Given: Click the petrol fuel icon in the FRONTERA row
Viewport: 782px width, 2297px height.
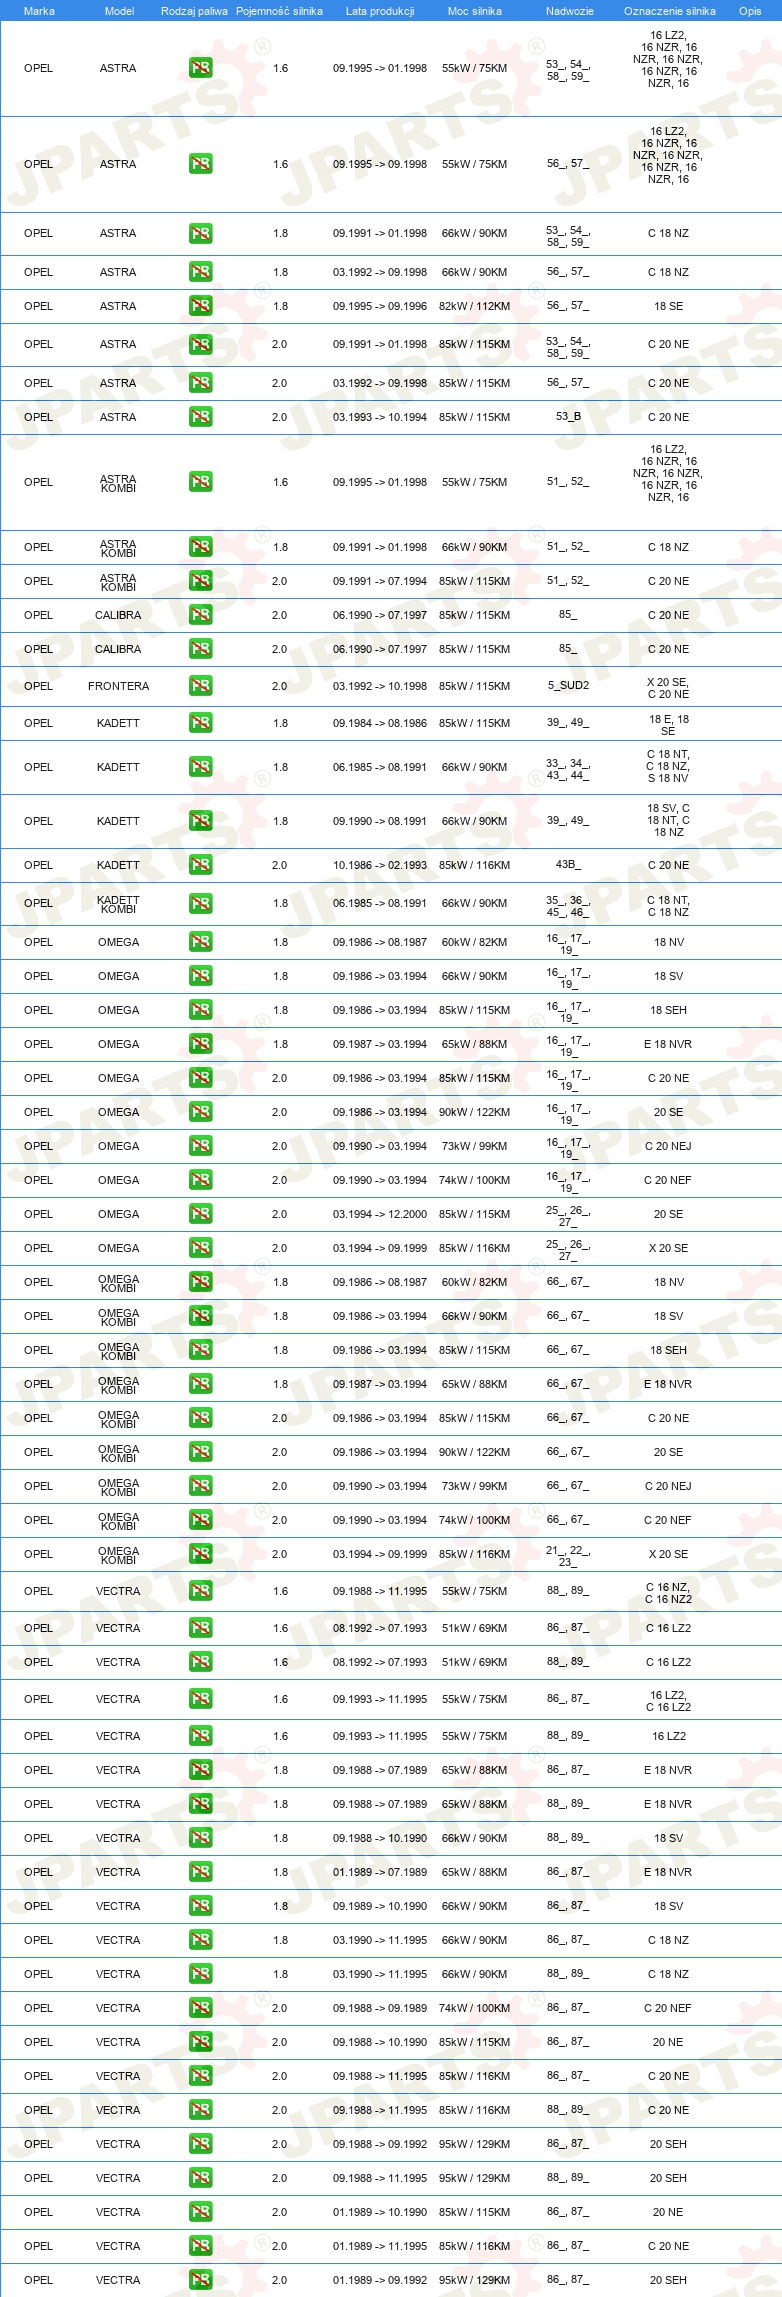Looking at the screenshot, I should click(x=200, y=686).
